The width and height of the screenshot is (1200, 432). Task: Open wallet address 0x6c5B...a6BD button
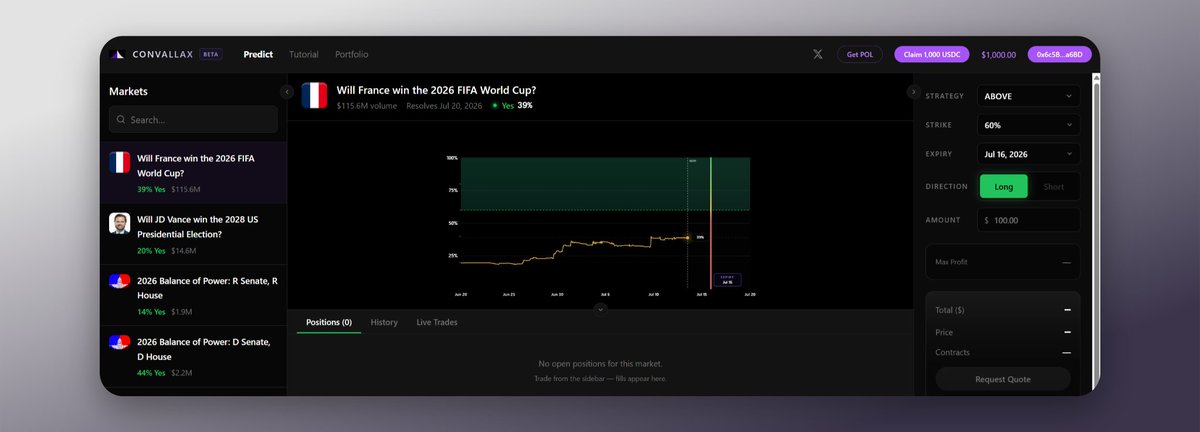click(x=1059, y=54)
